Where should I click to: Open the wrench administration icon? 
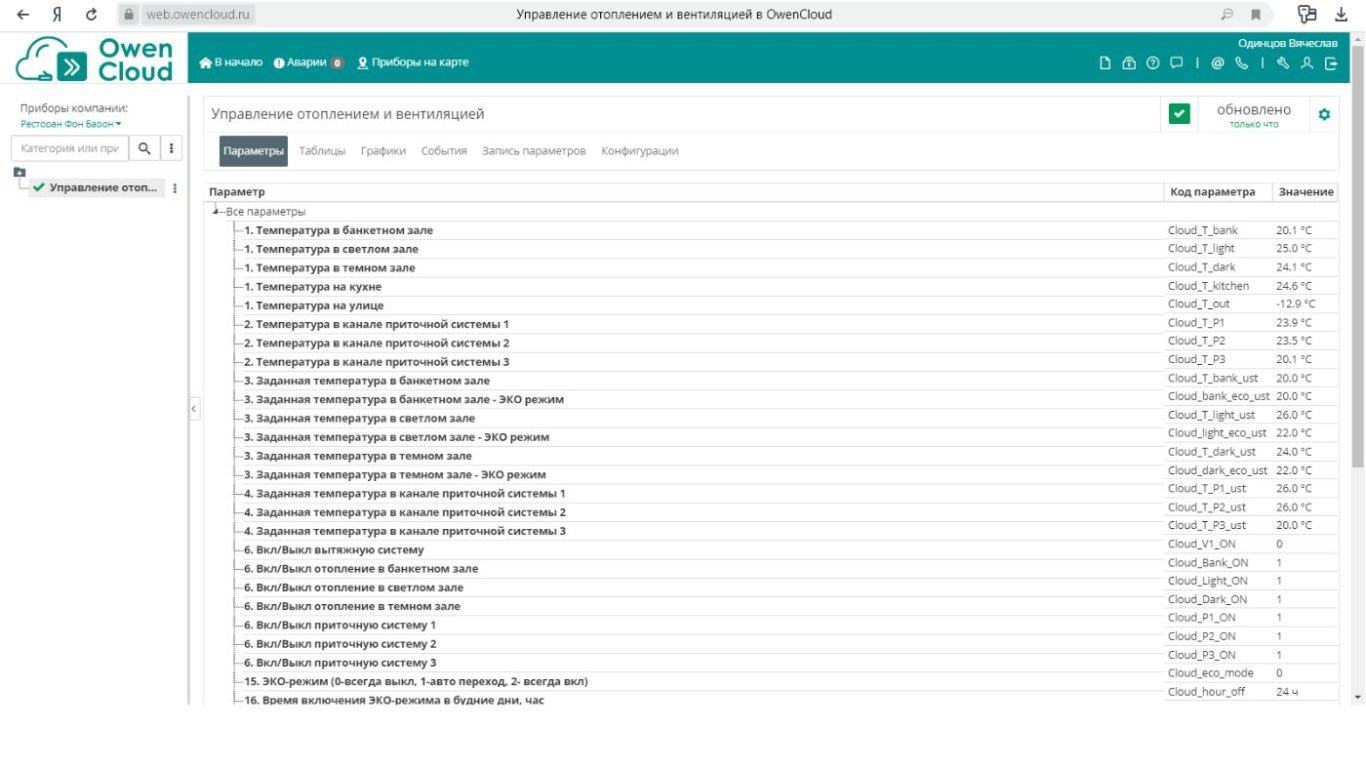[x=1283, y=63]
